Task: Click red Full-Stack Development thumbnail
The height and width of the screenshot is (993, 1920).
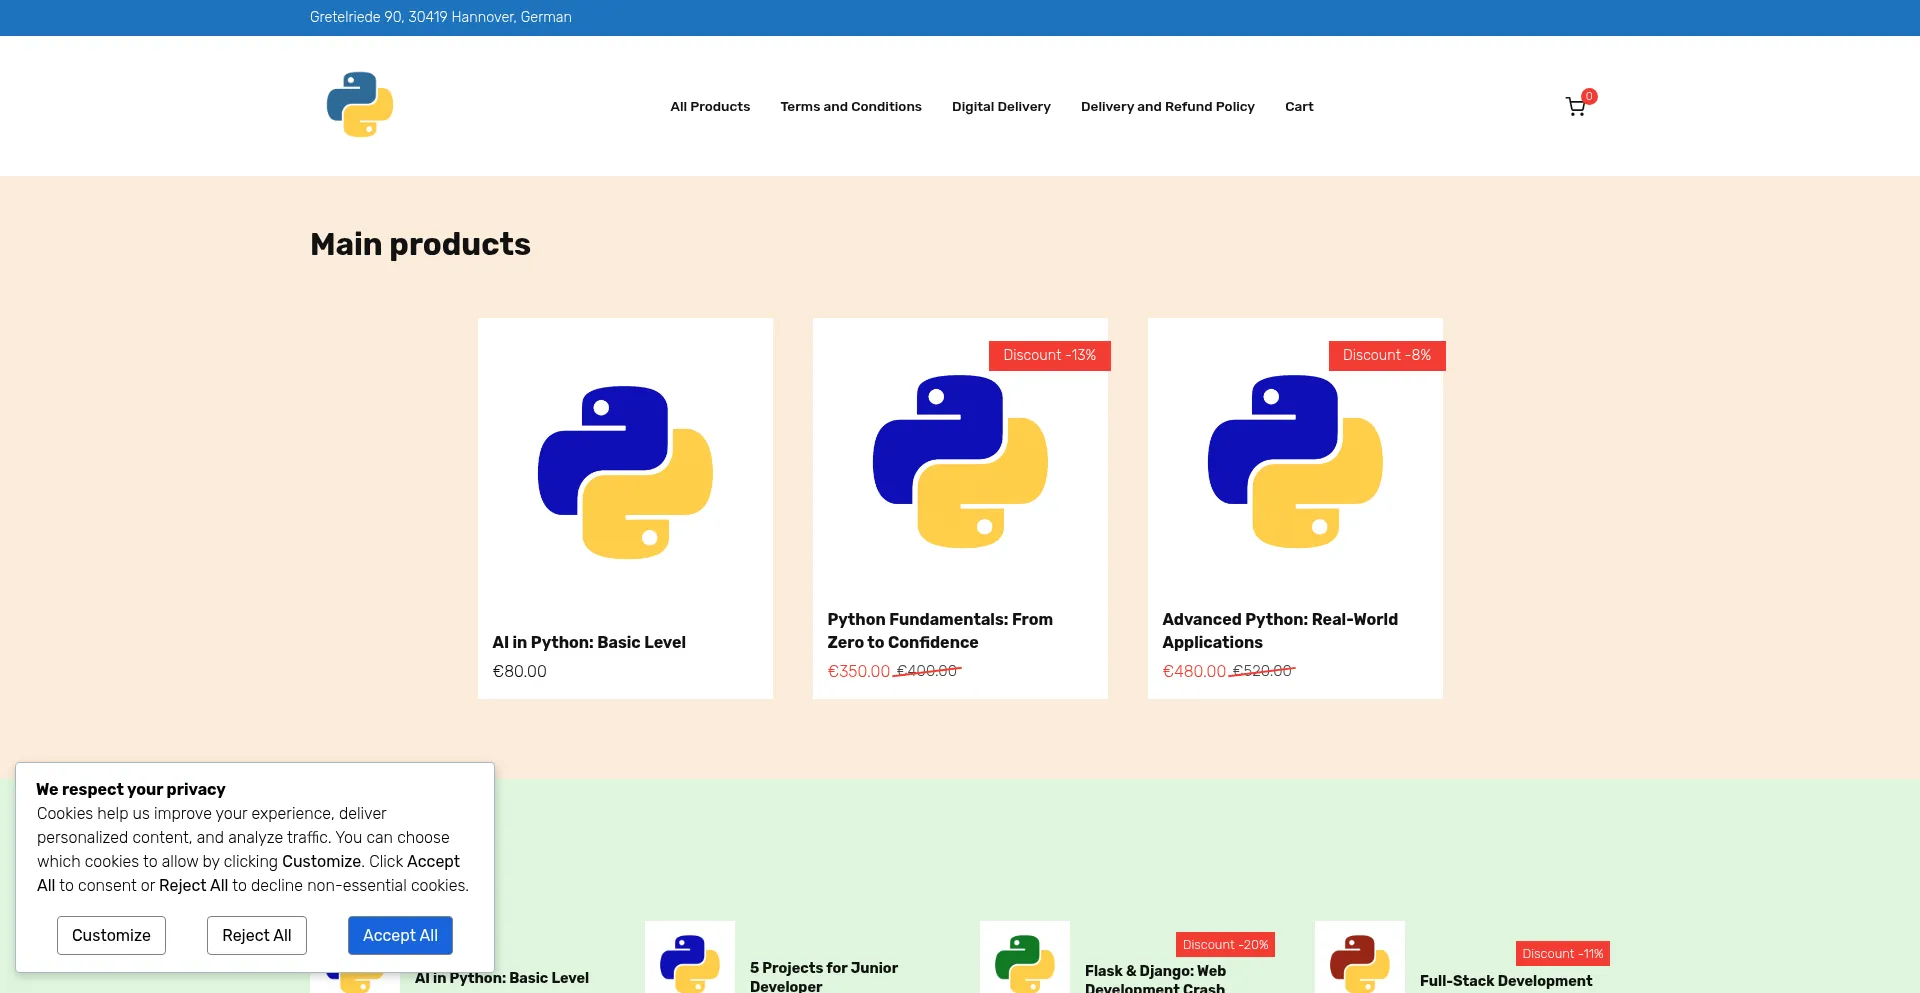Action: (x=1360, y=958)
